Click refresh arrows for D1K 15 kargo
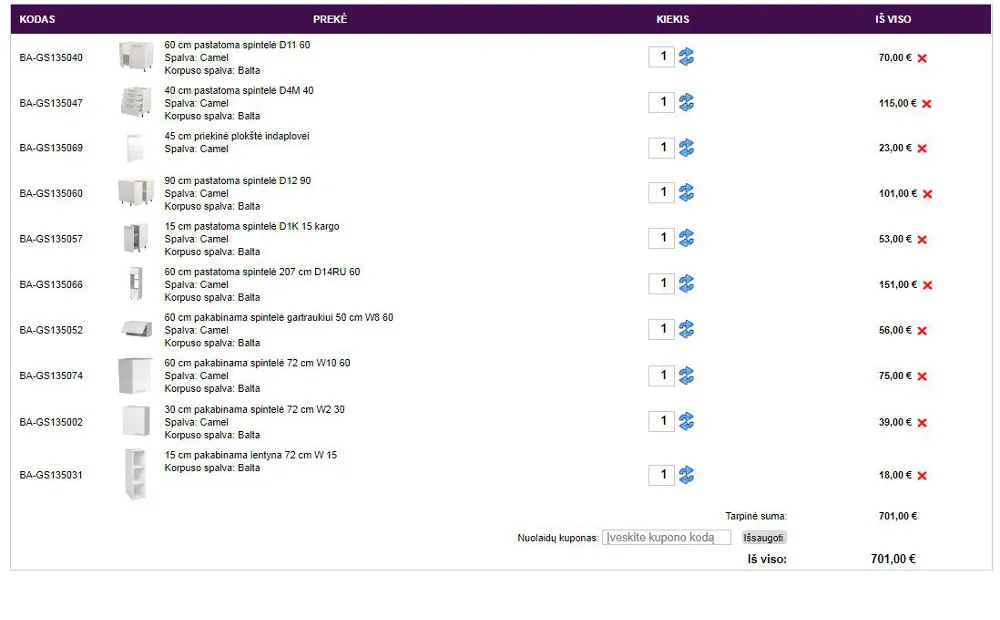 (686, 238)
